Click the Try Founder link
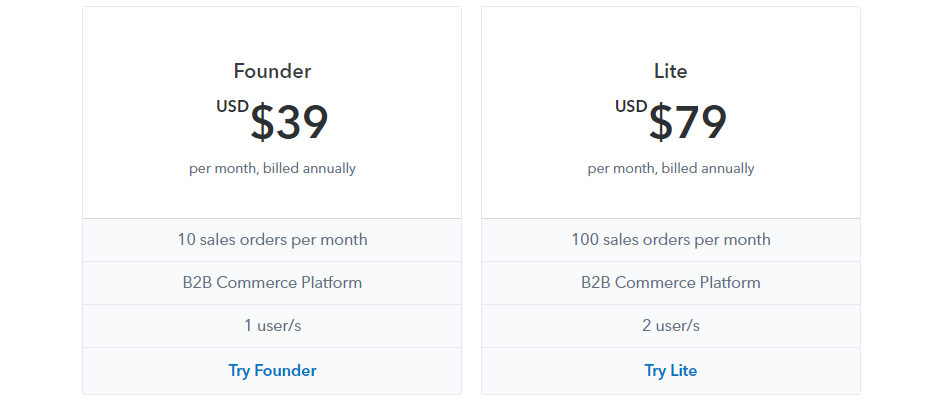942x405 pixels. [272, 371]
